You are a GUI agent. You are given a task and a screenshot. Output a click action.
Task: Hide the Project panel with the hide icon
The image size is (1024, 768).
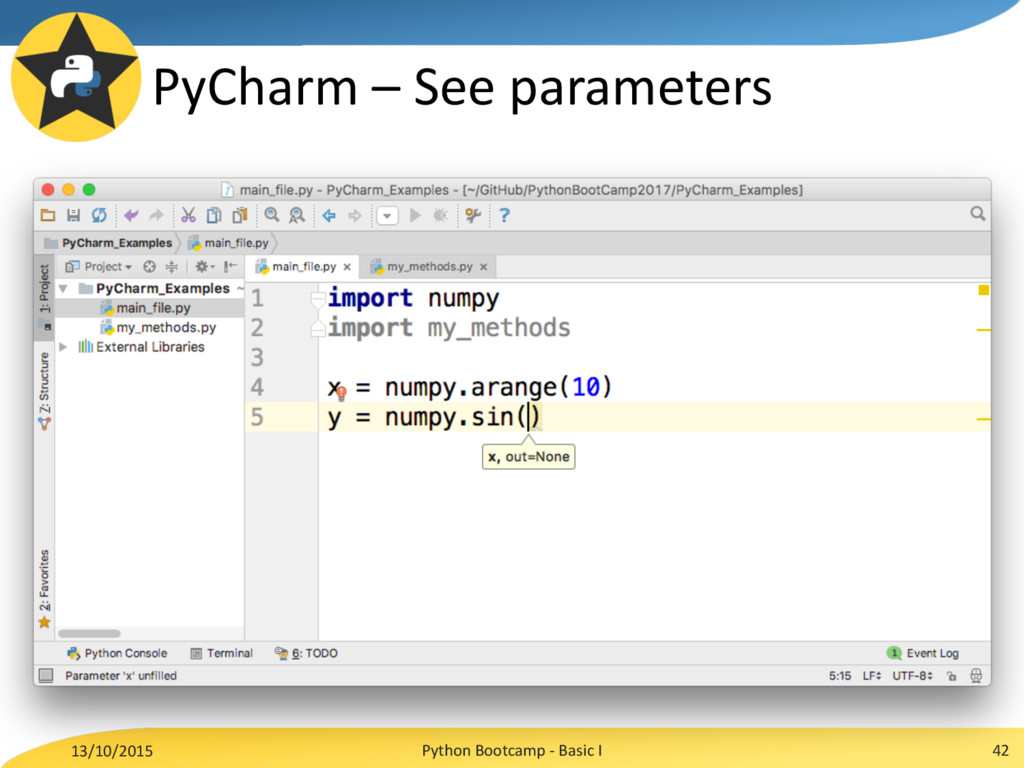(230, 266)
